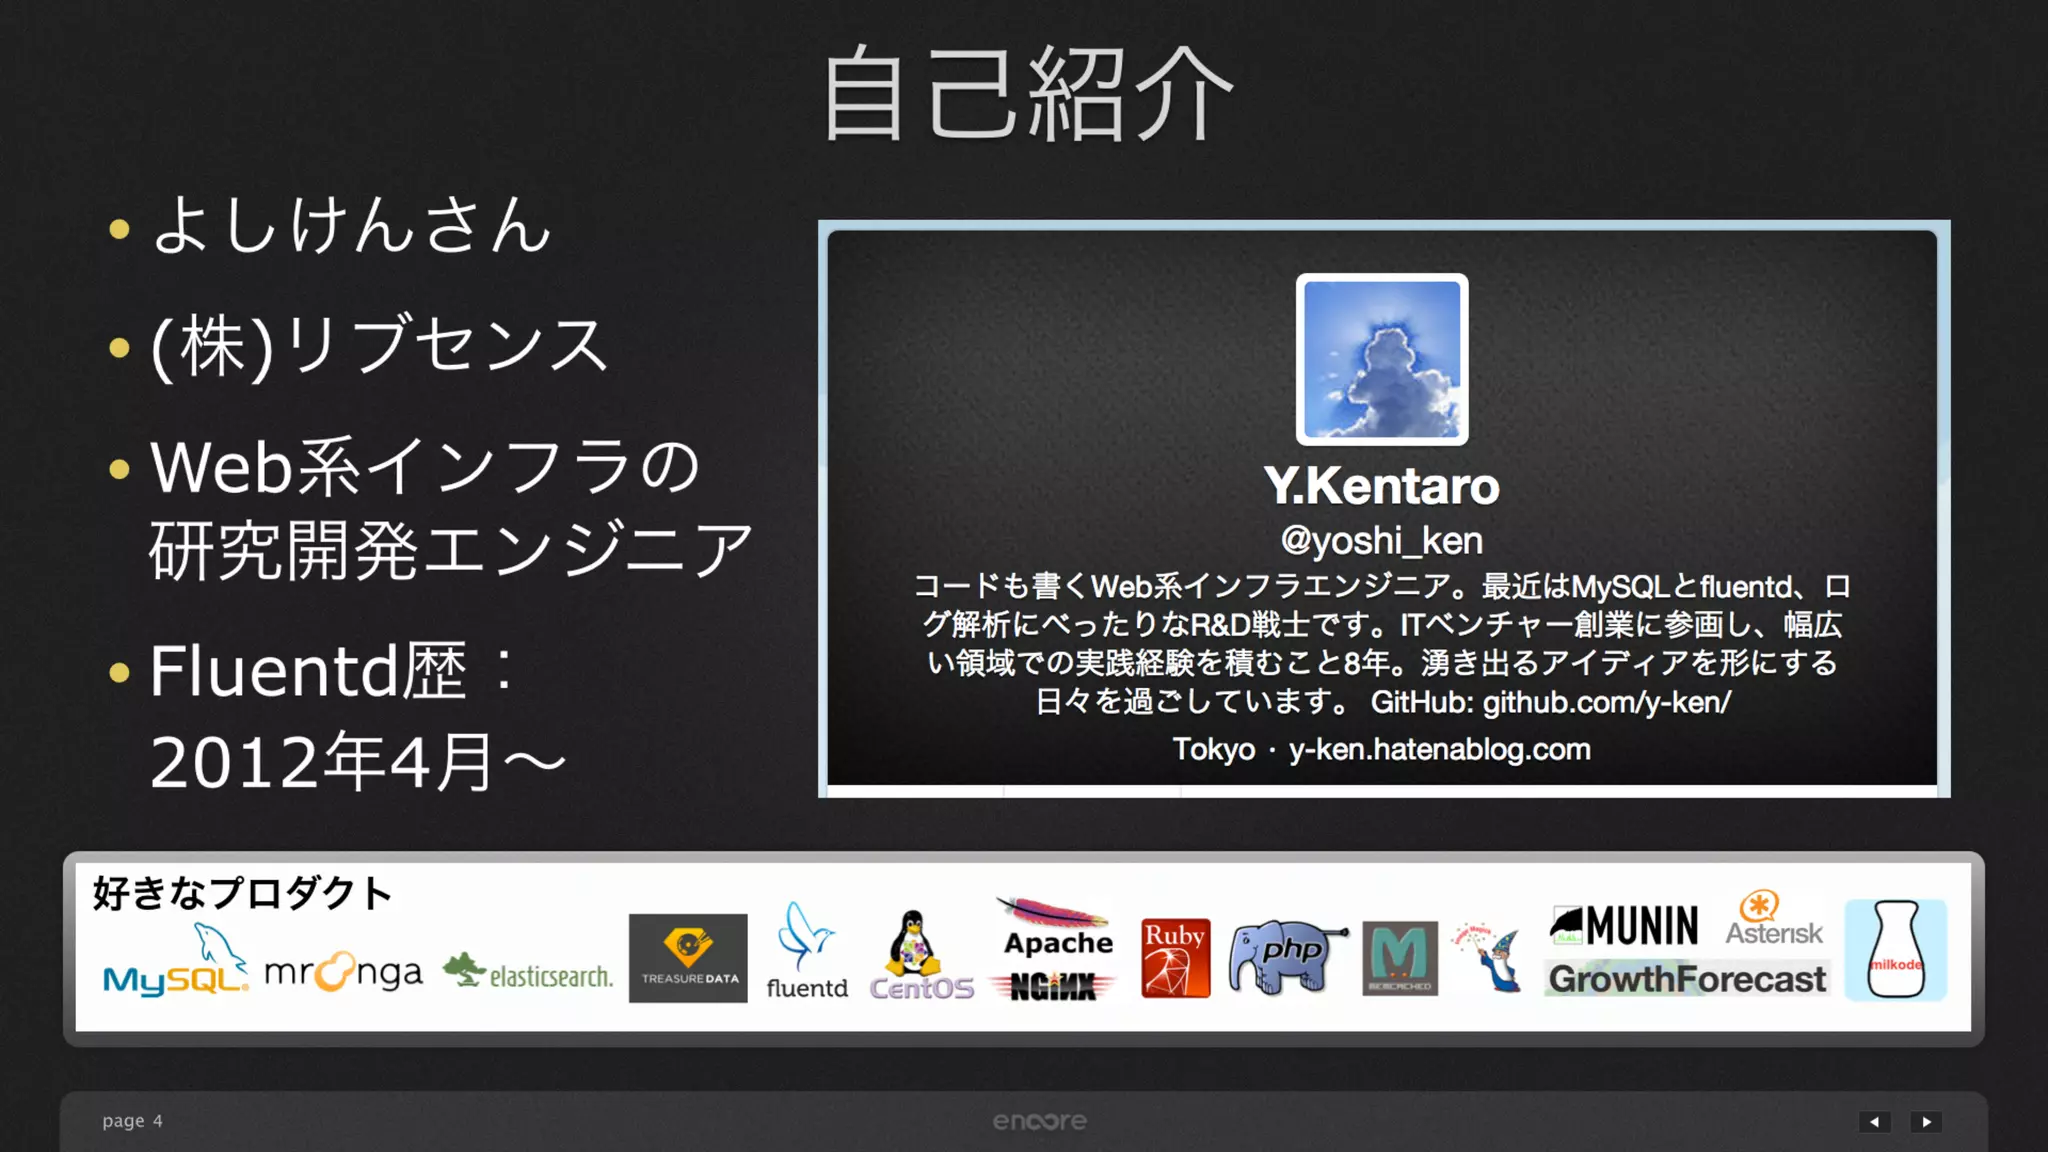Go to the next slide arrow
The height and width of the screenshot is (1152, 2048).
[x=1926, y=1121]
